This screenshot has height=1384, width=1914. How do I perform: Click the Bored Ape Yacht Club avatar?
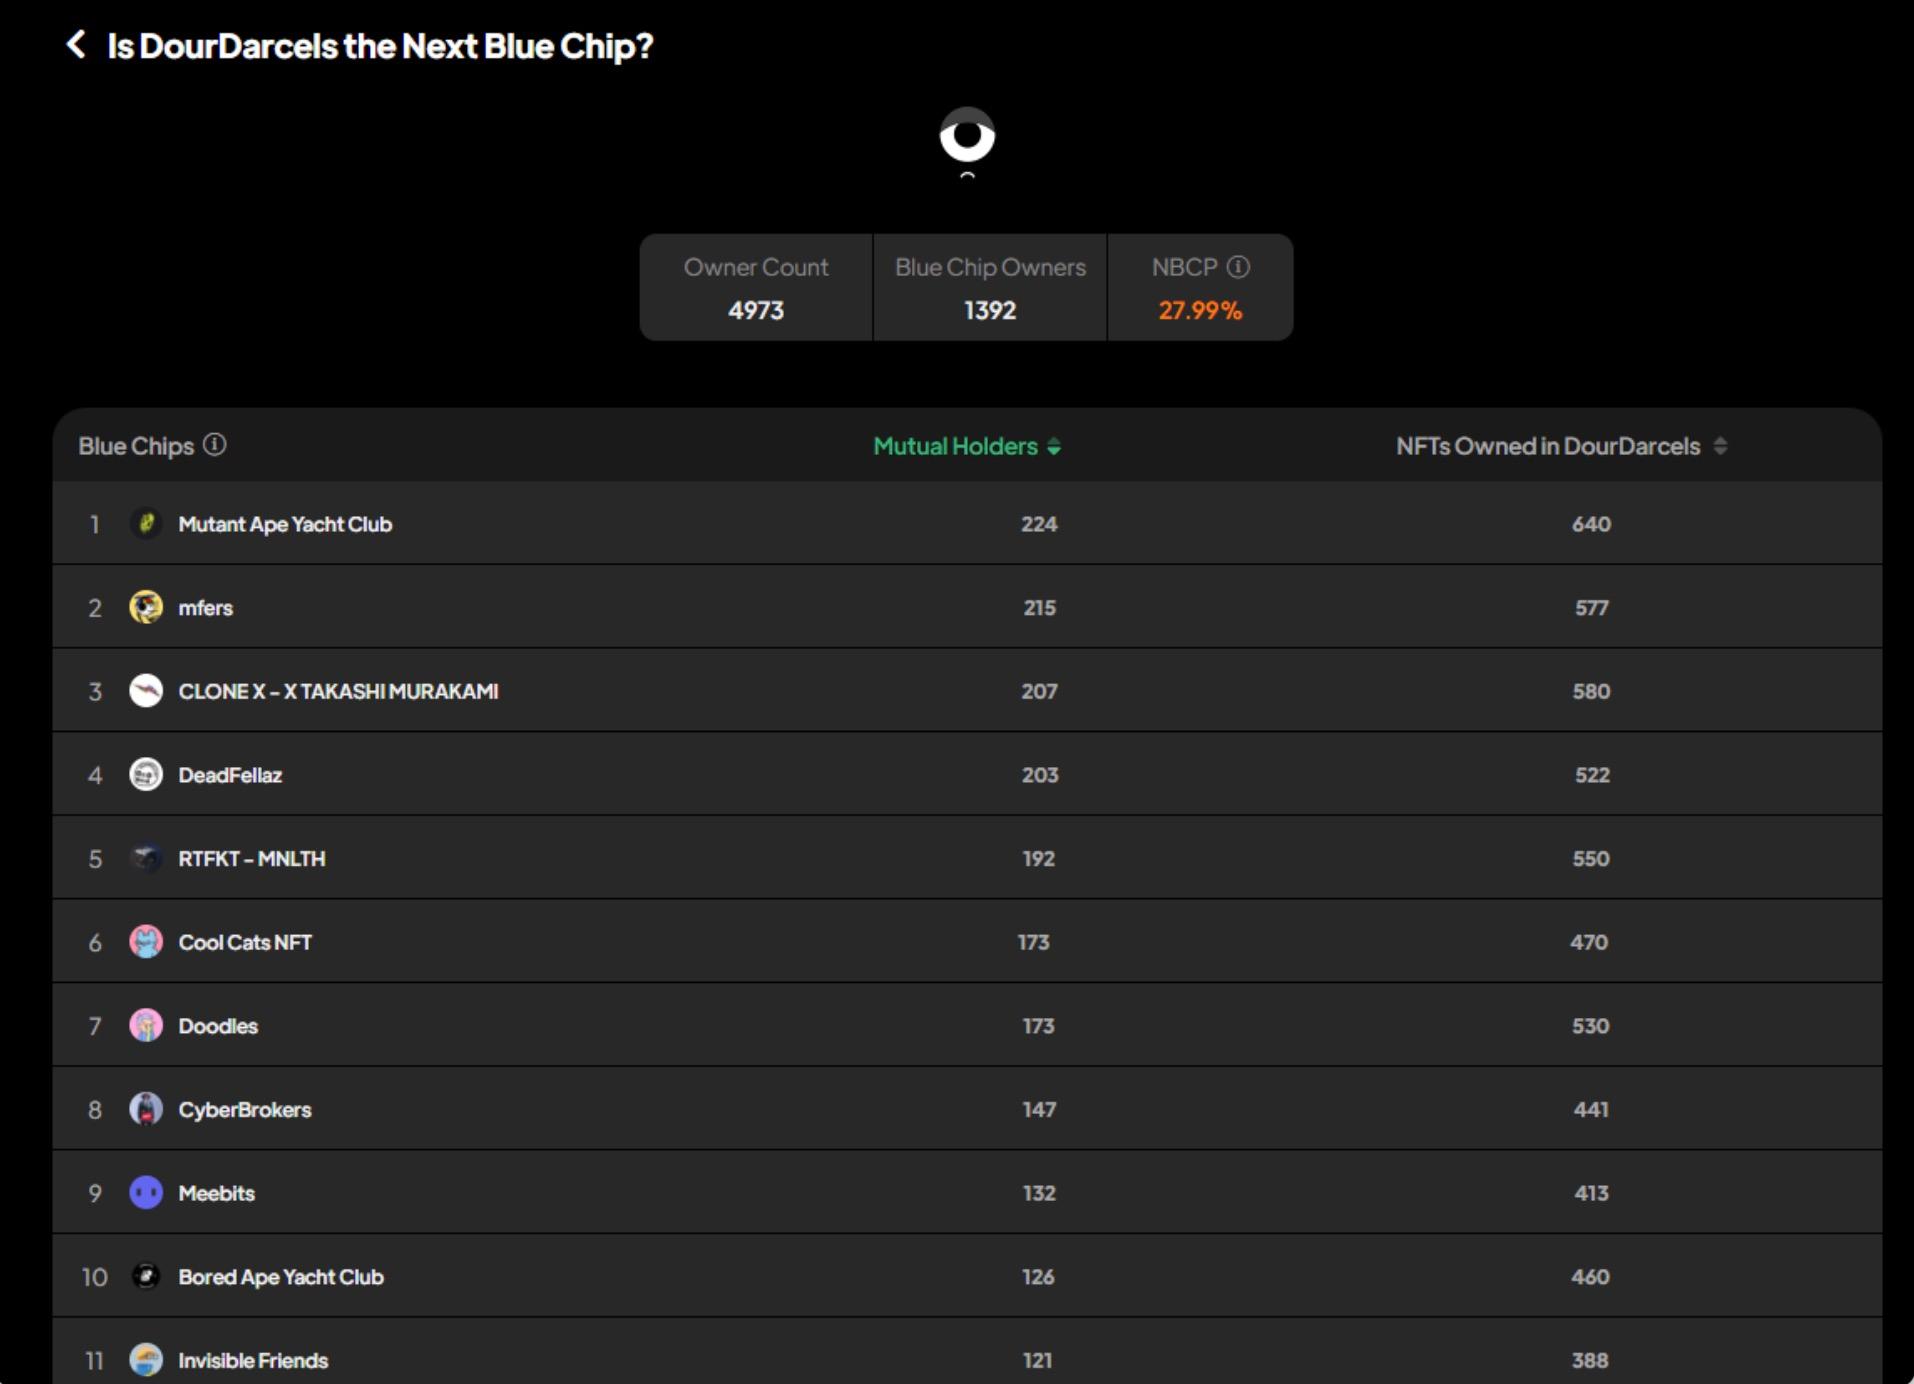(146, 1276)
